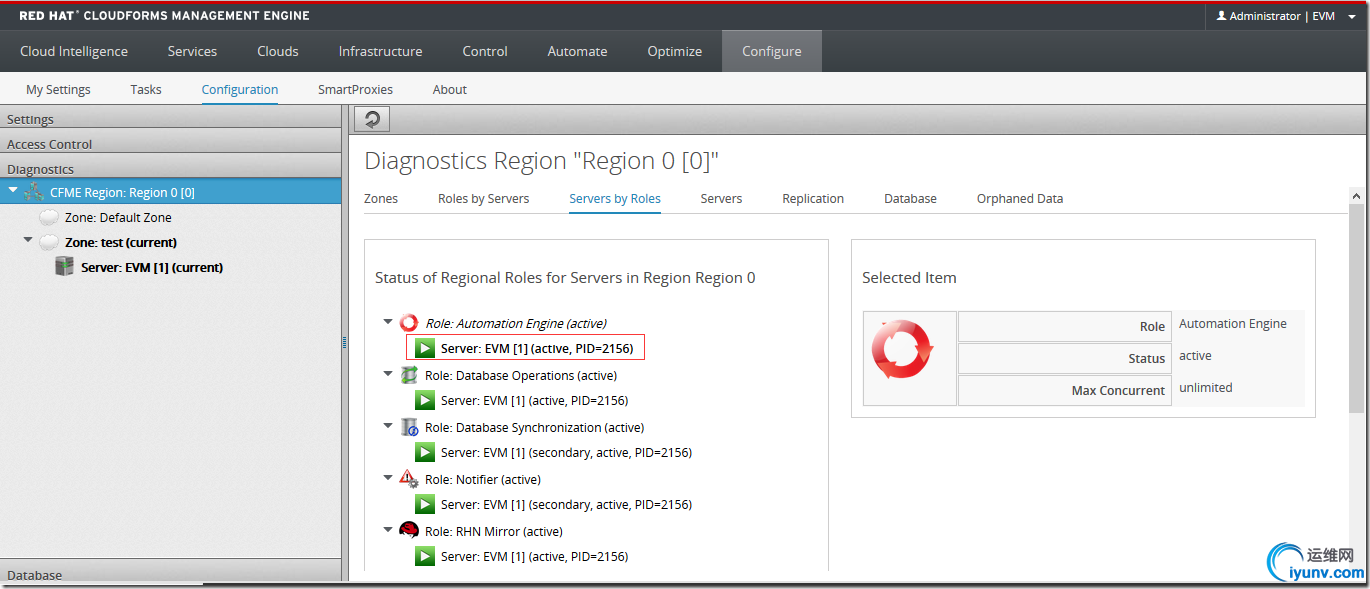This screenshot has width=1370, height=589.
Task: Select the Servers by Roles tab
Action: (x=615, y=198)
